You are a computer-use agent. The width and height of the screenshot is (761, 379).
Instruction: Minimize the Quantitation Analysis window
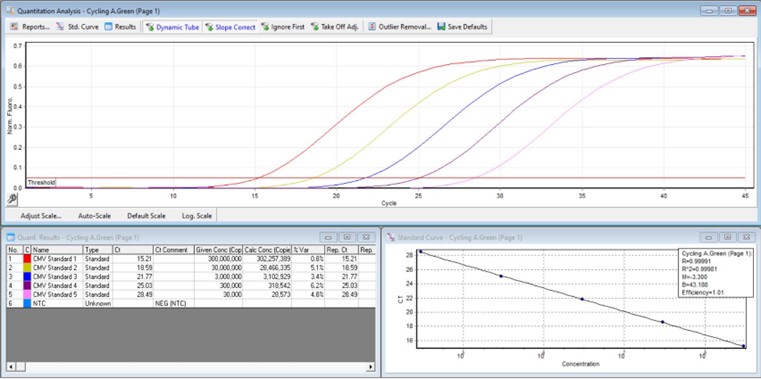(710, 11)
